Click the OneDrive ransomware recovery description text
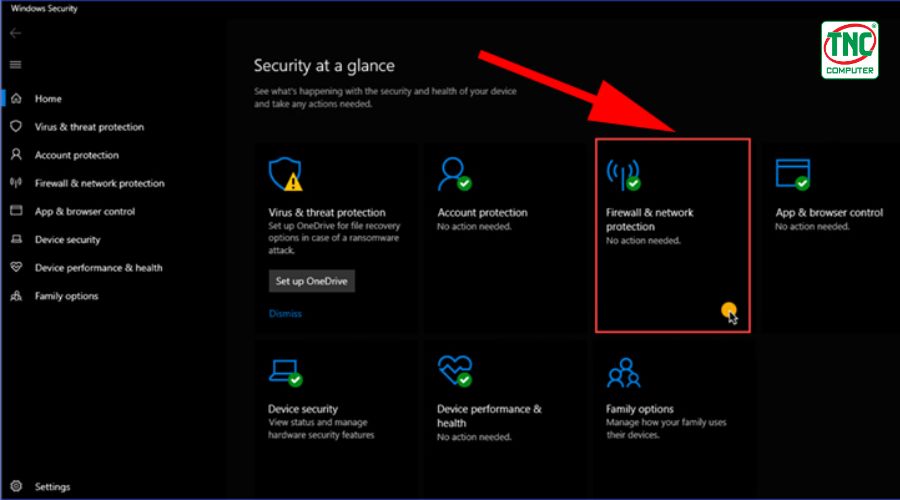The height and width of the screenshot is (500, 900). point(334,238)
